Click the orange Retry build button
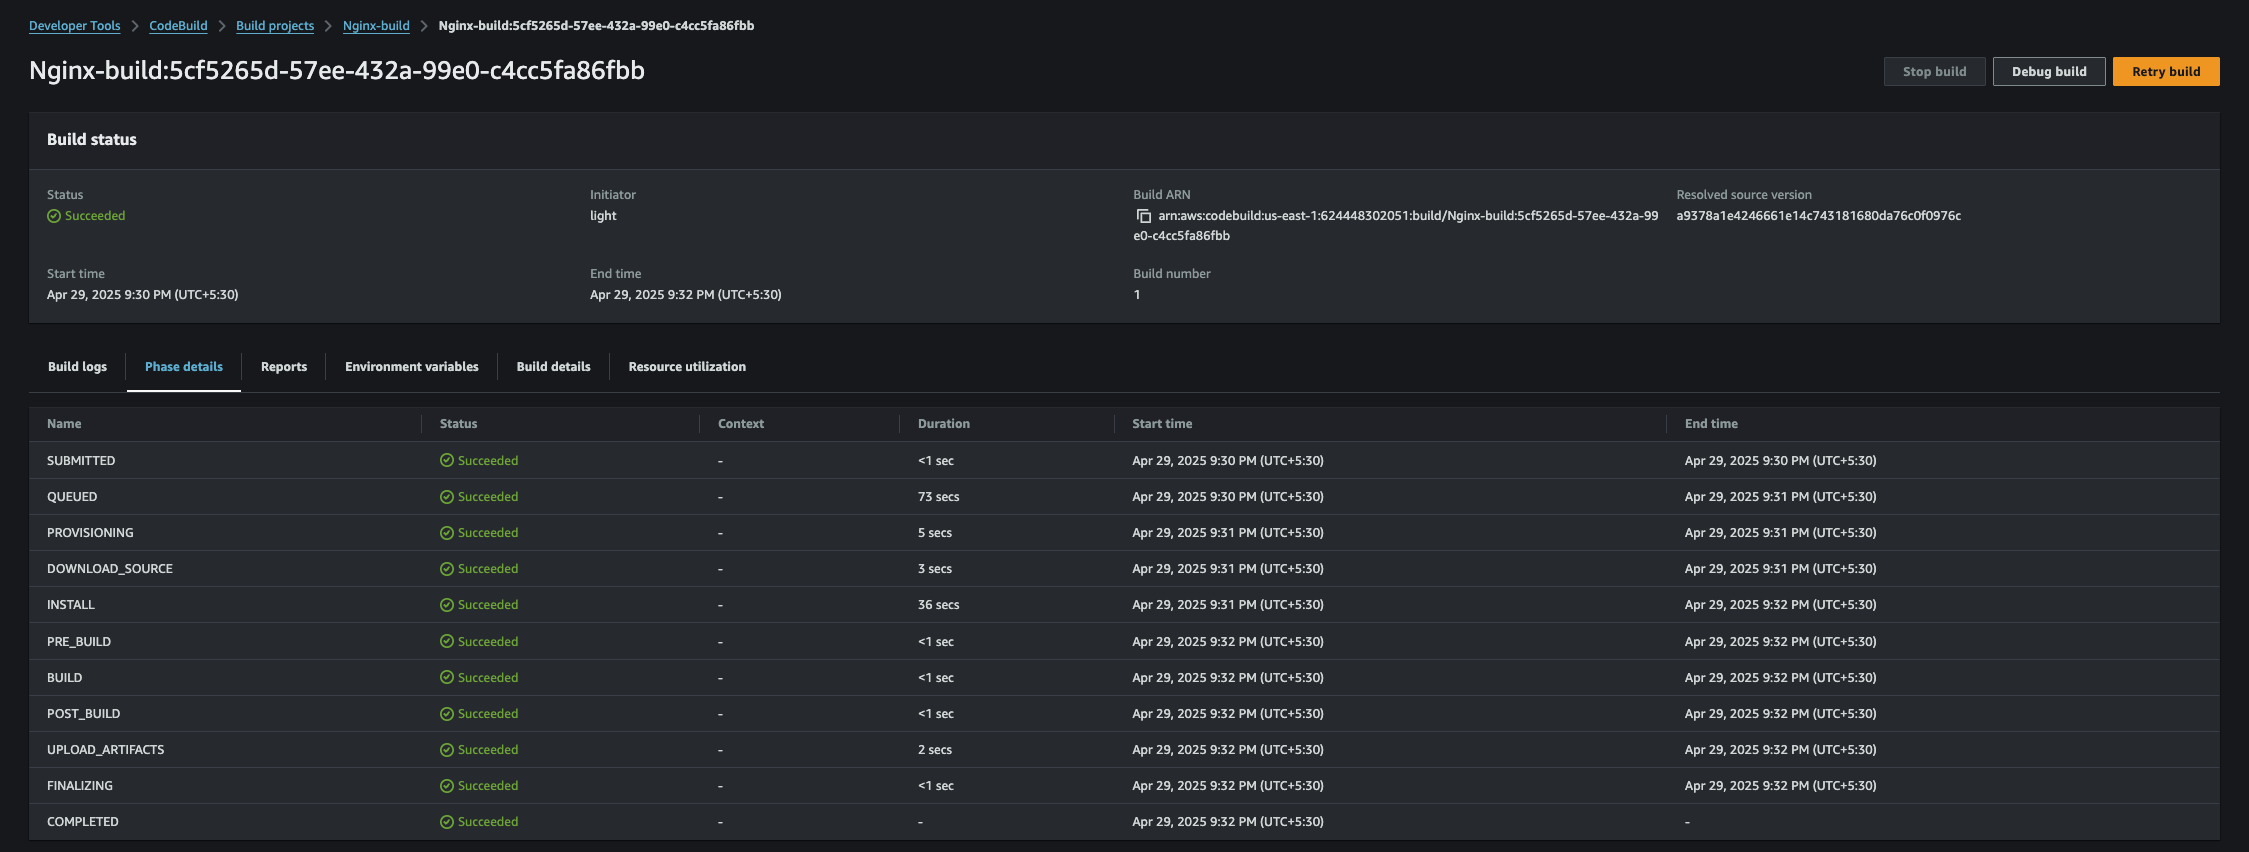Screen dimensions: 2249x852 click(x=2166, y=72)
